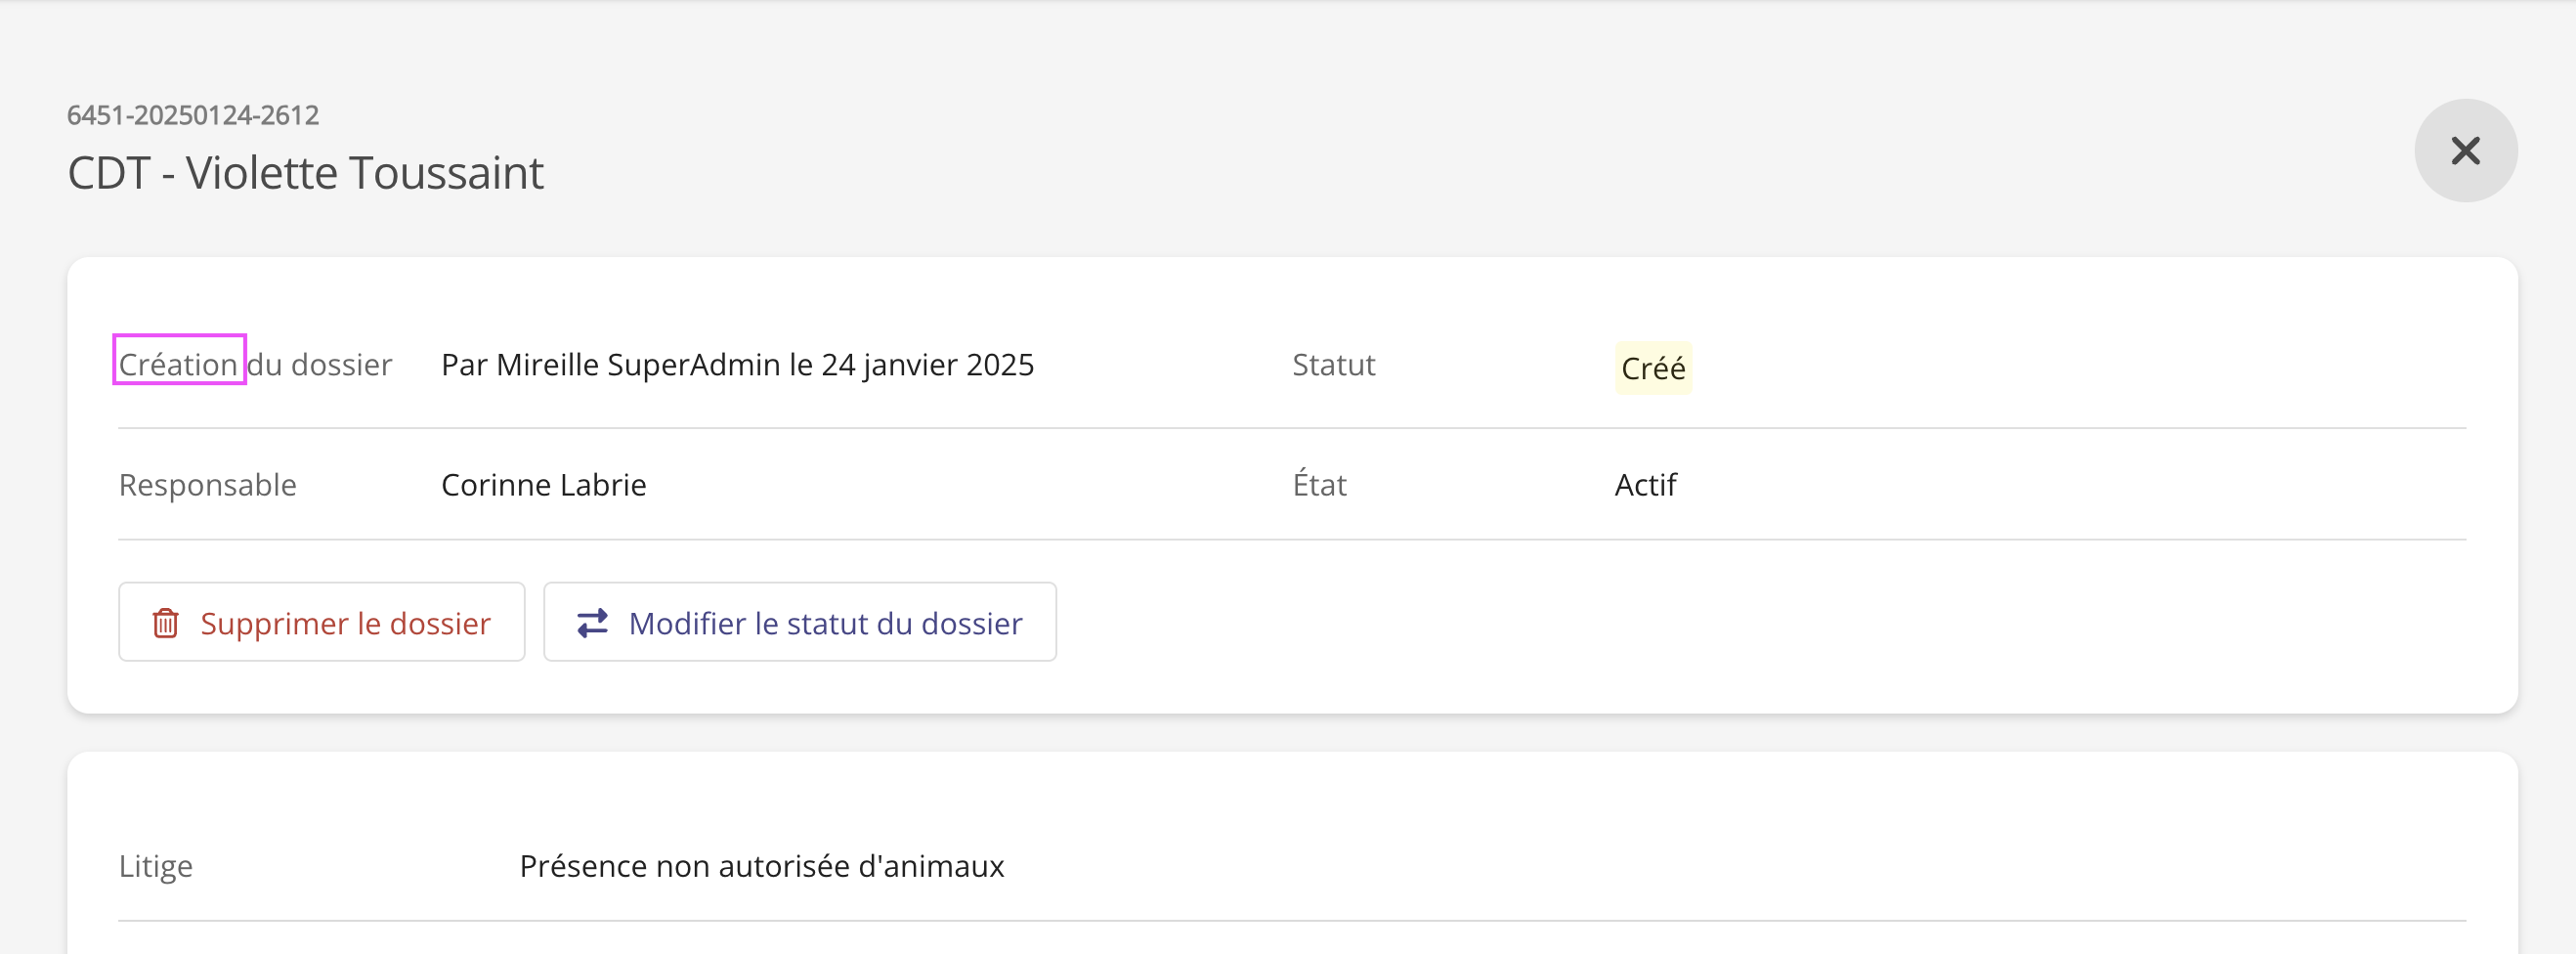Click the 'État' field label
This screenshot has height=954, width=2576.
(x=1318, y=485)
